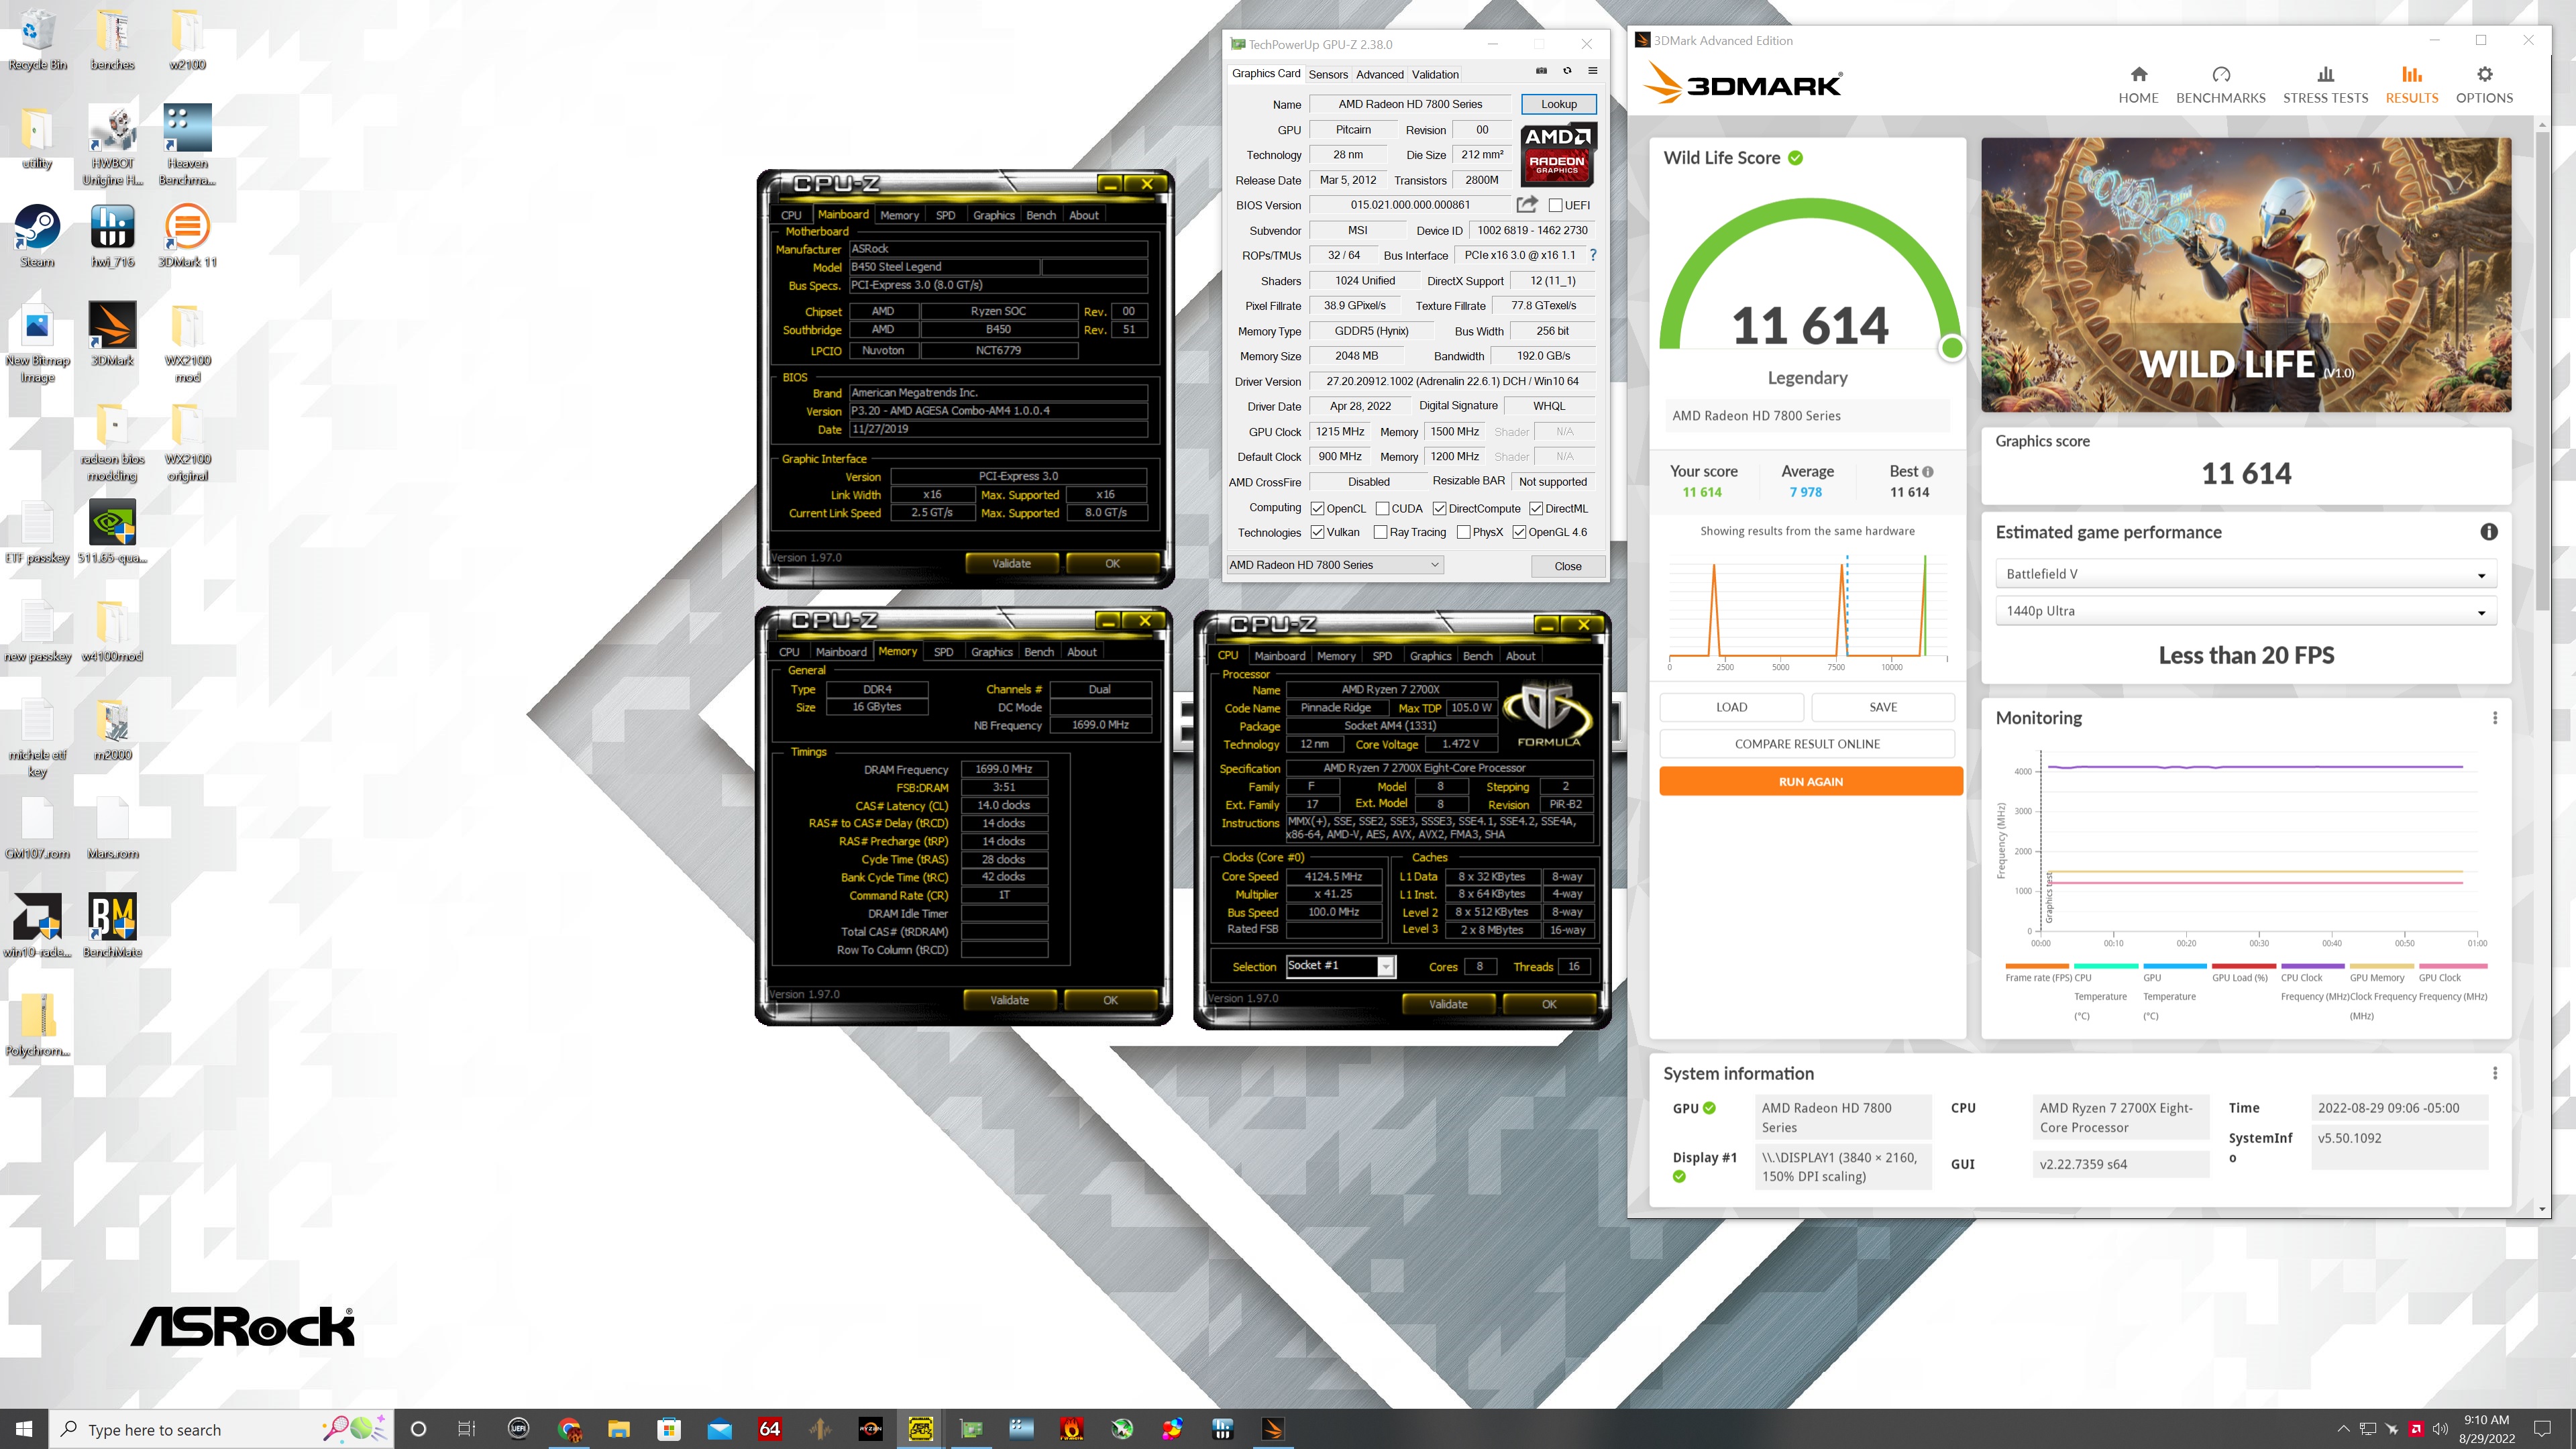The height and width of the screenshot is (1449, 2576).
Task: Click the GPU-Z refresh icon
Action: tap(1567, 71)
